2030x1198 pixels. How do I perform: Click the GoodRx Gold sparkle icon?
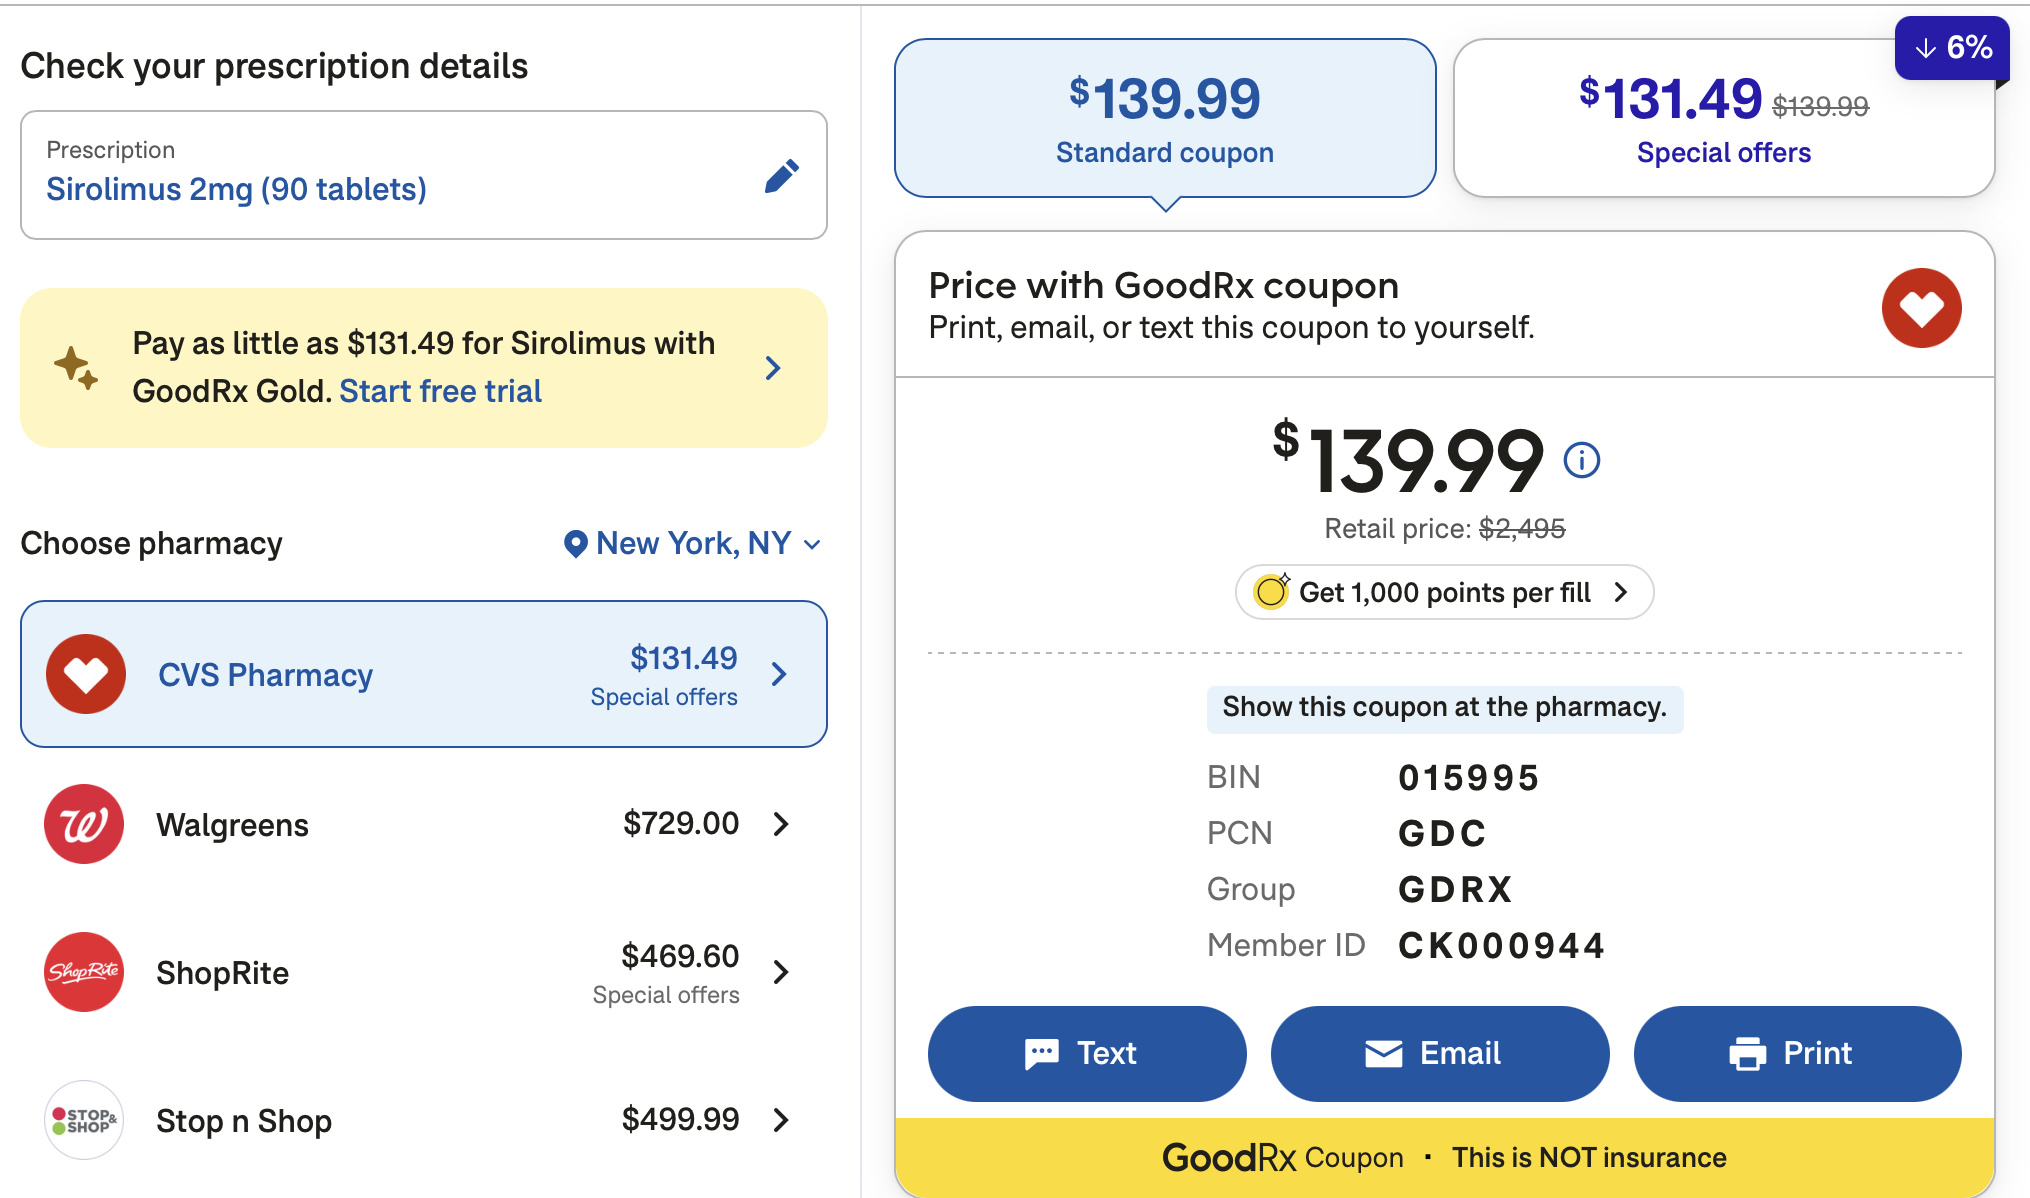click(x=76, y=368)
